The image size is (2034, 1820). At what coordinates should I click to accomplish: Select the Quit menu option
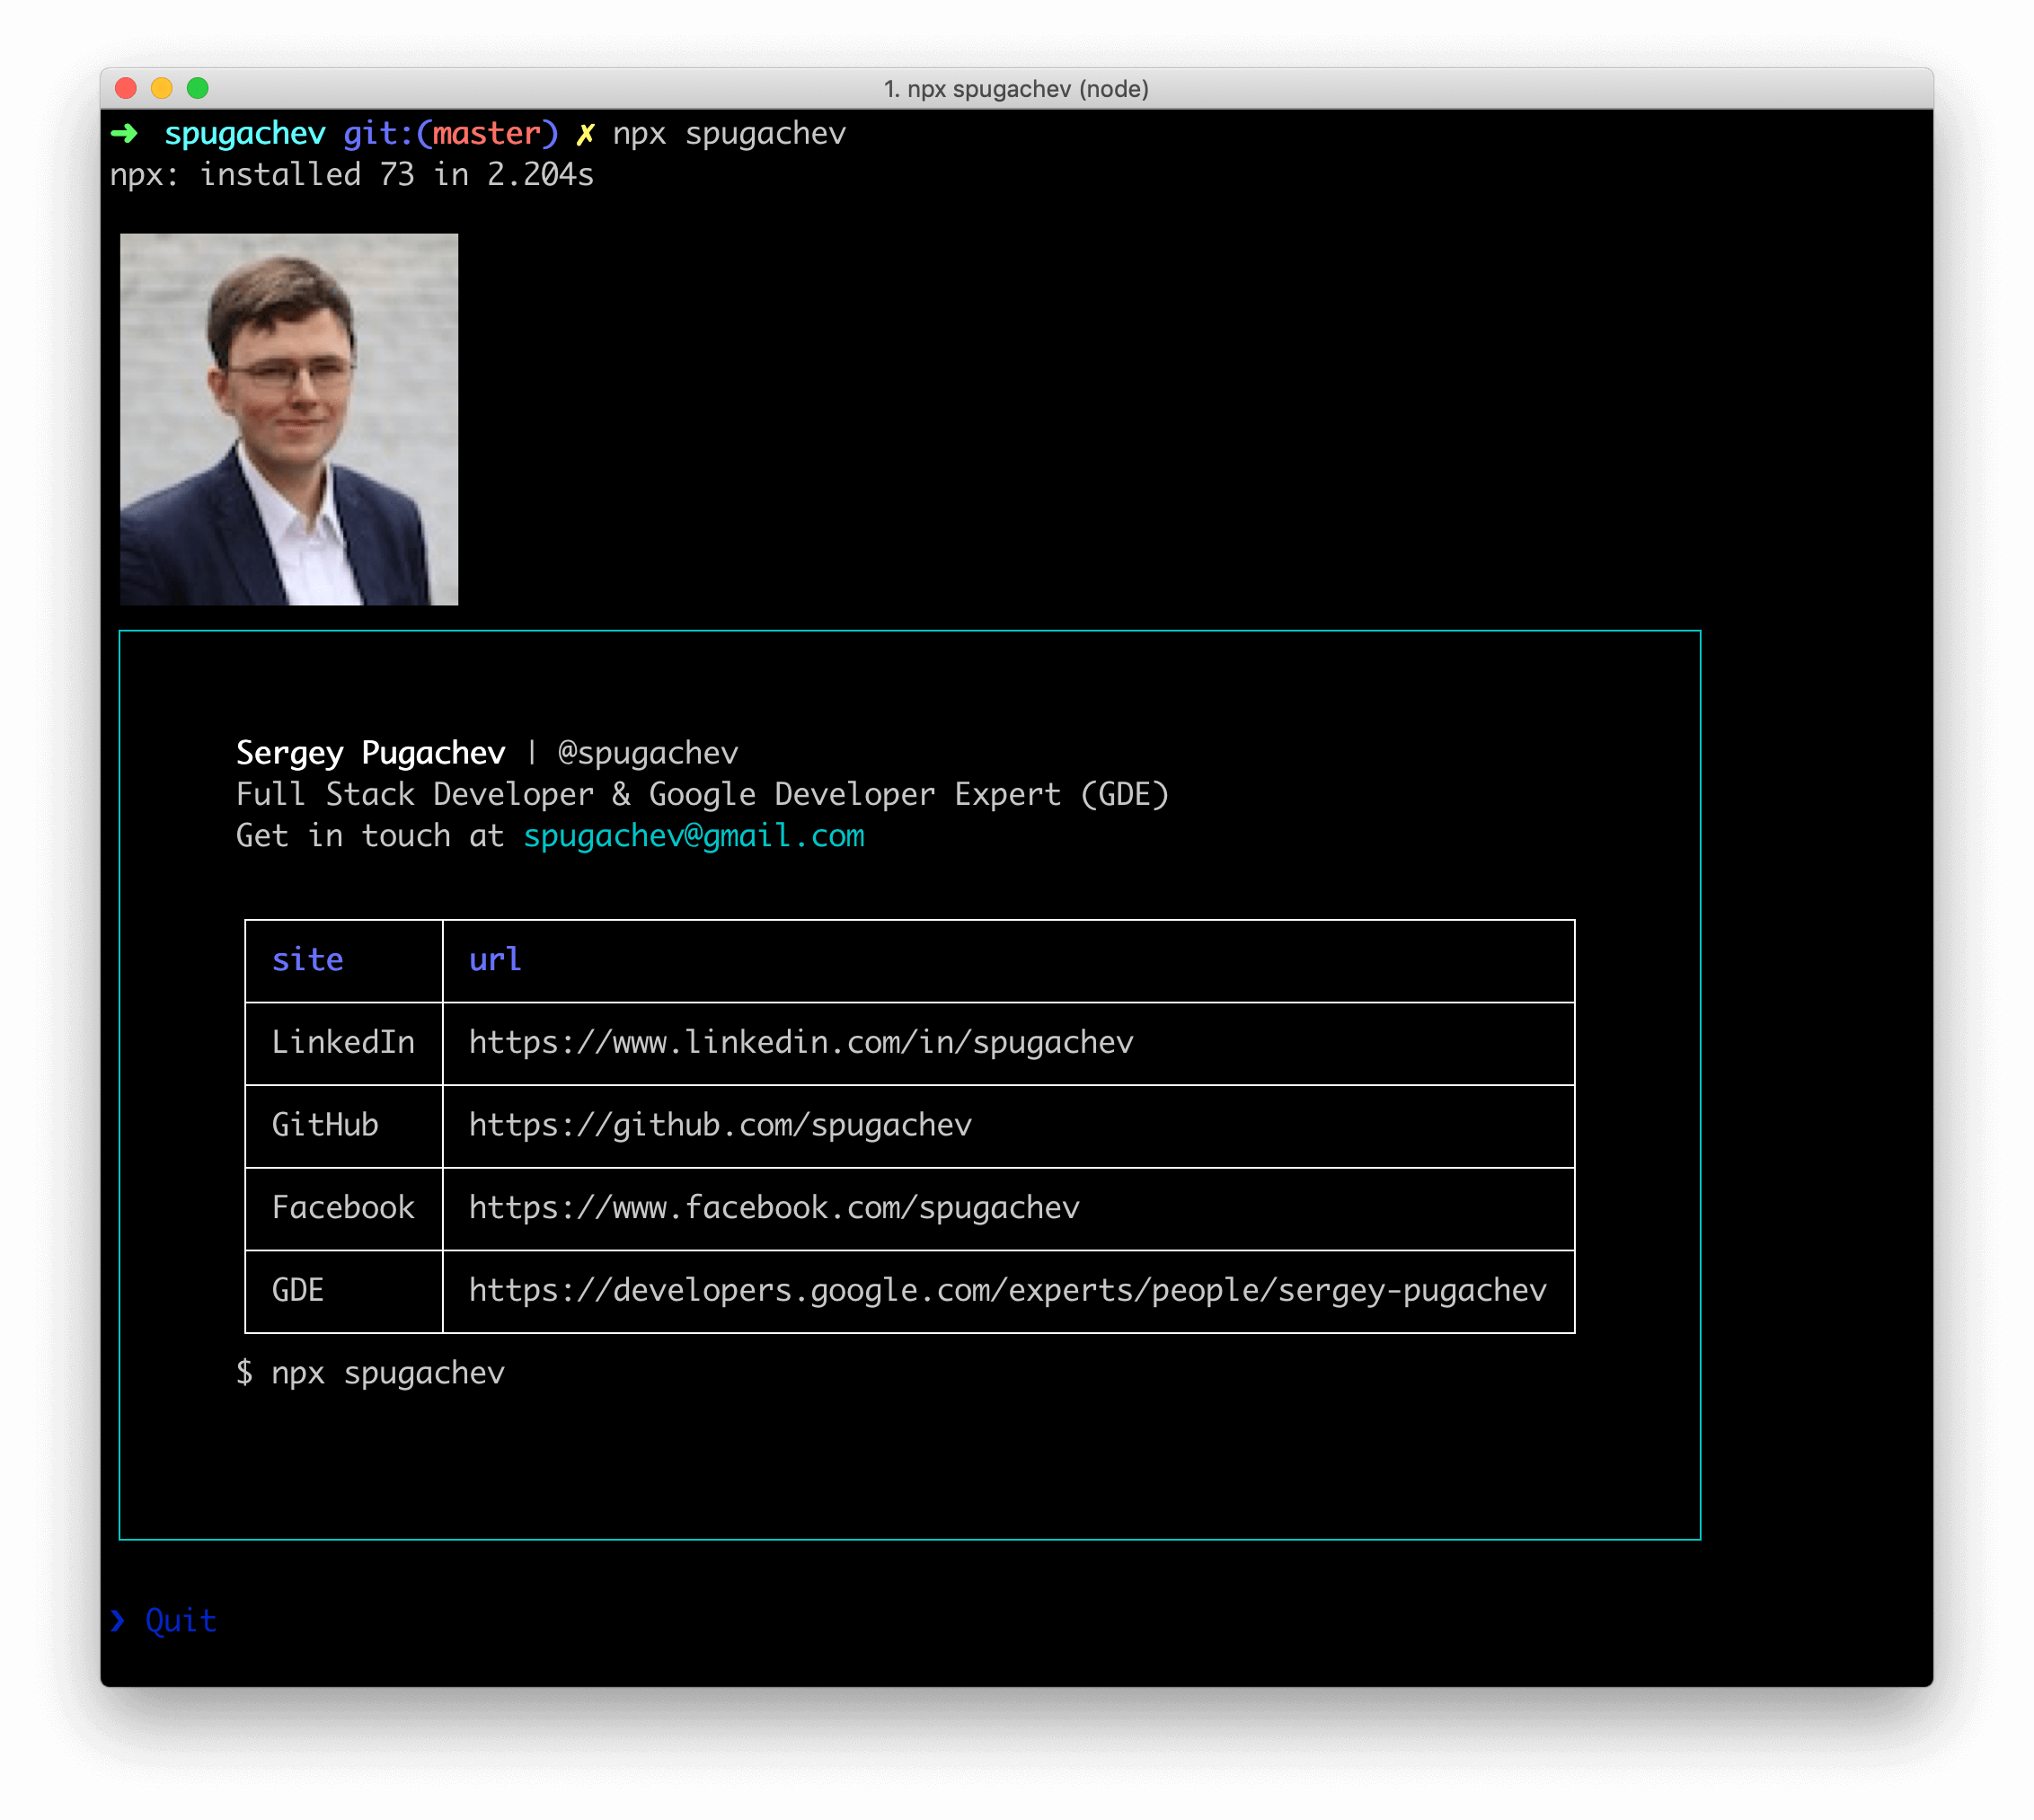click(x=181, y=1620)
